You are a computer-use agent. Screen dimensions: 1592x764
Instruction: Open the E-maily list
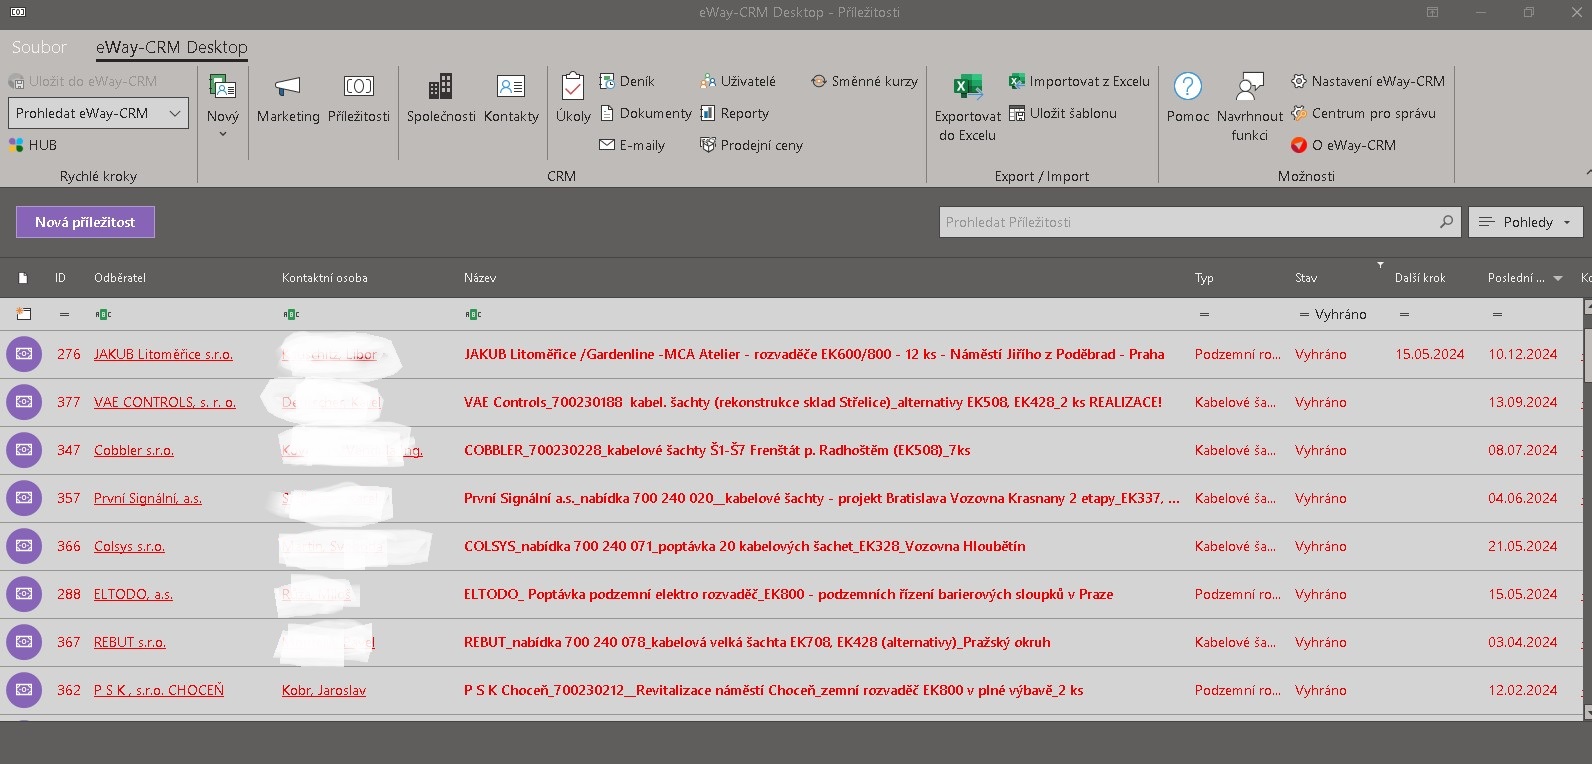point(632,145)
